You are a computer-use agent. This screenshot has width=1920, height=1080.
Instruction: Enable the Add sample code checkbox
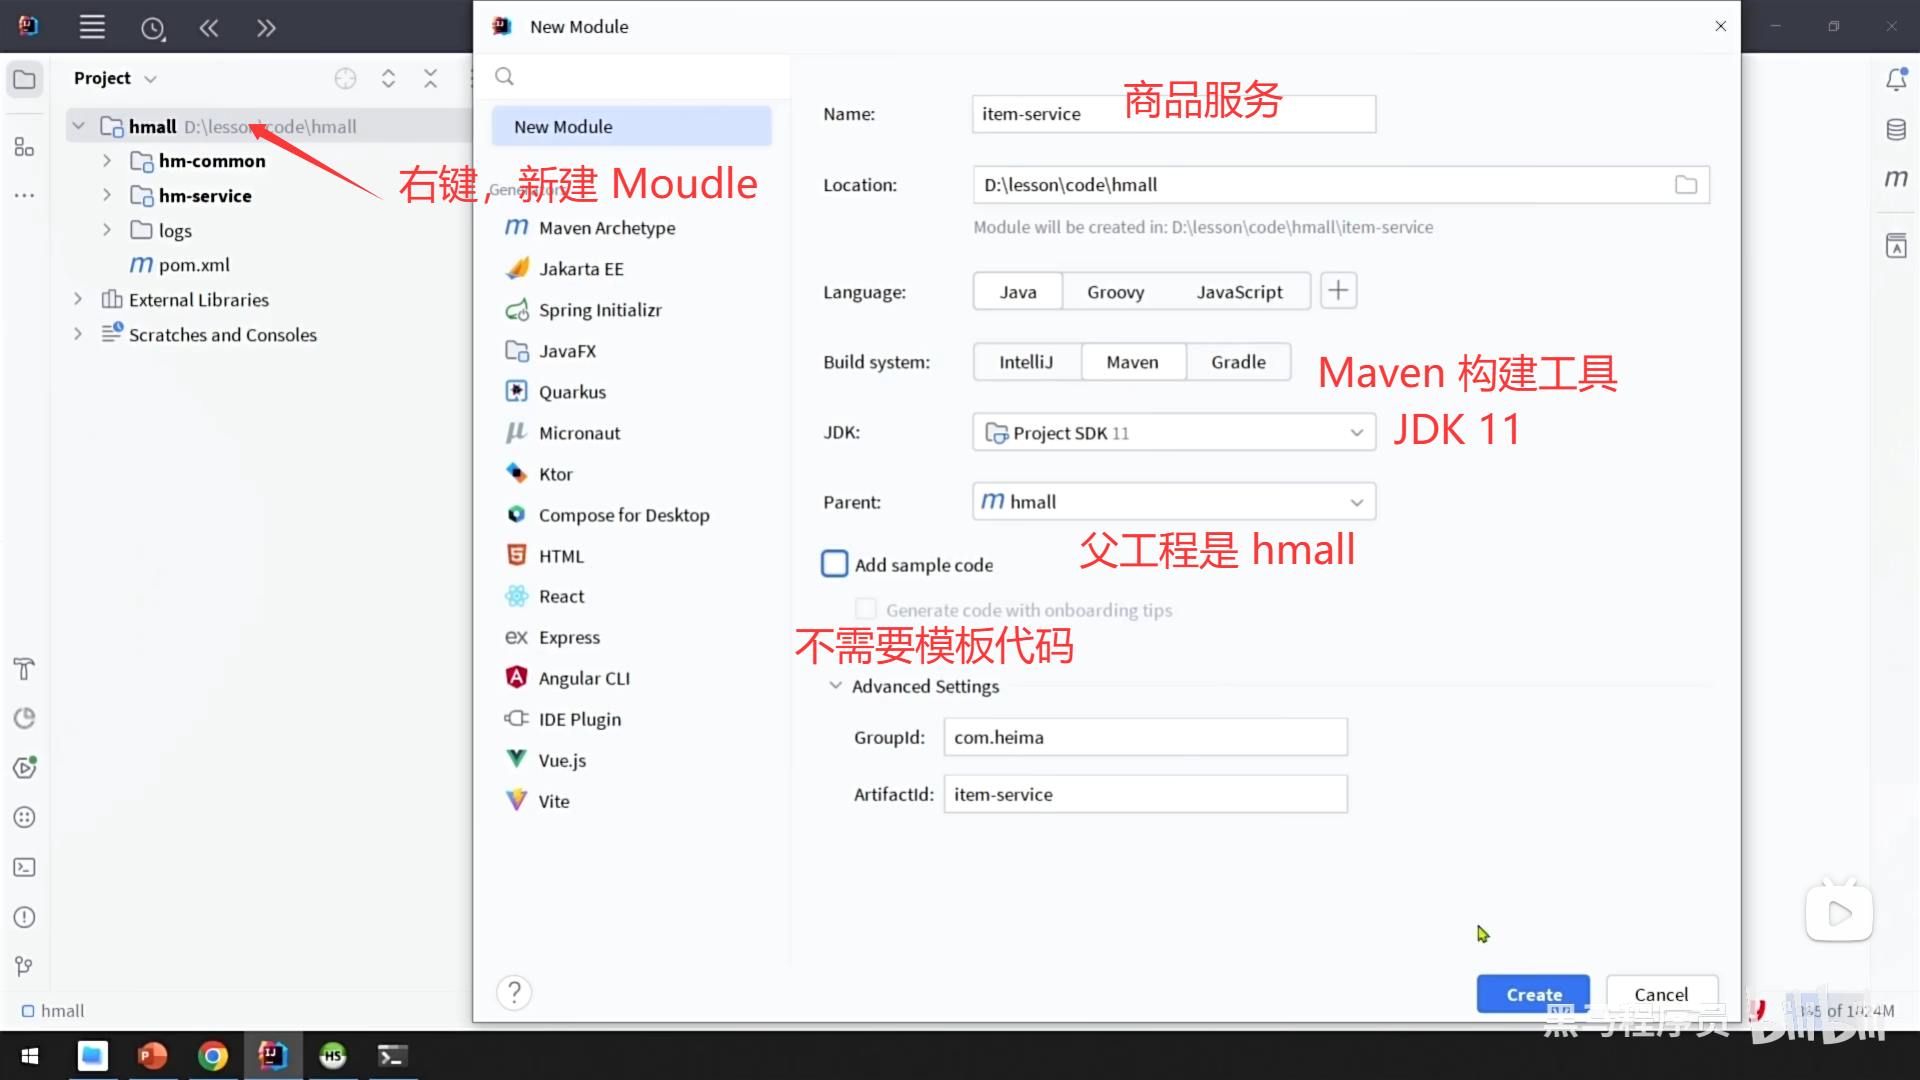click(x=834, y=563)
